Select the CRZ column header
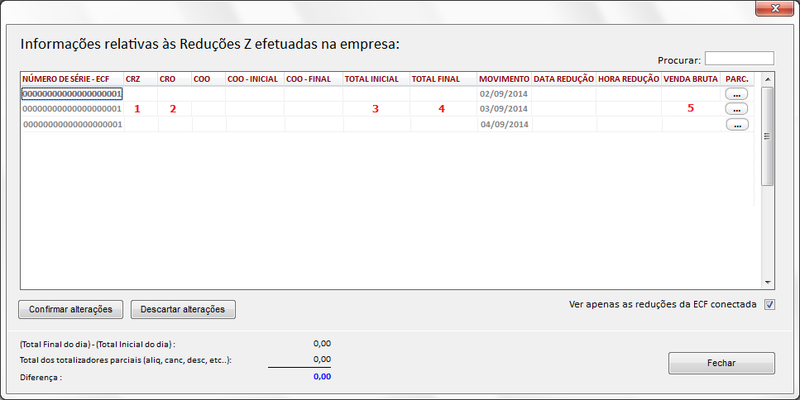 click(x=134, y=78)
